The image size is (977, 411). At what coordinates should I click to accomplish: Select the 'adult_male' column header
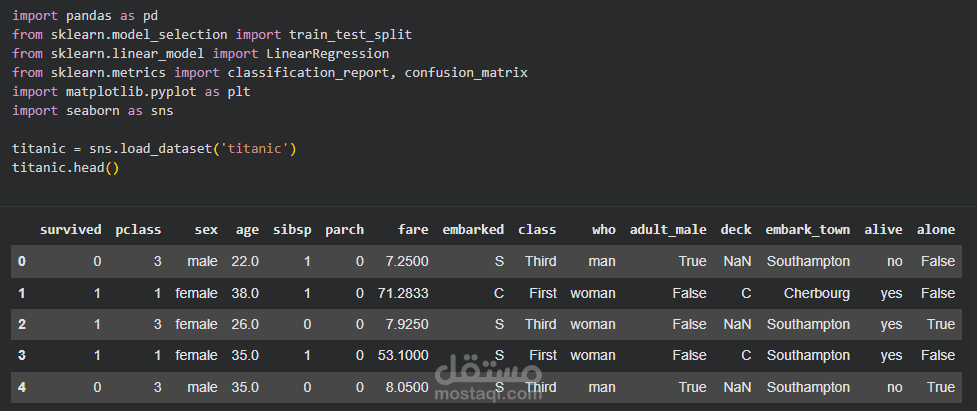point(668,230)
